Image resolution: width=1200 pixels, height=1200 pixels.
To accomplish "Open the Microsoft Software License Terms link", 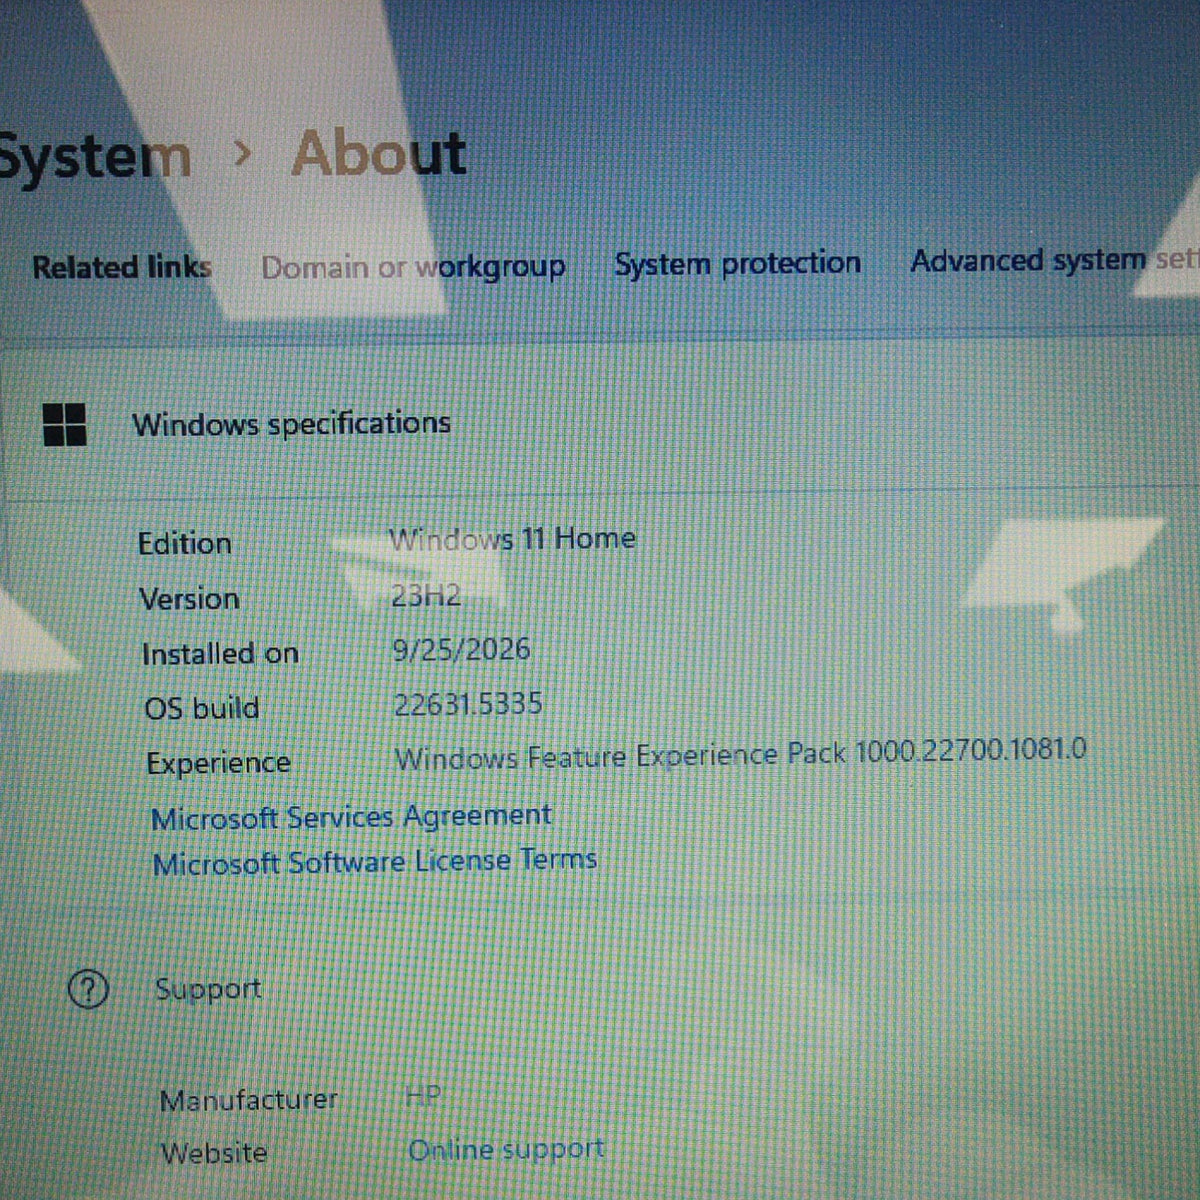I will point(374,861).
